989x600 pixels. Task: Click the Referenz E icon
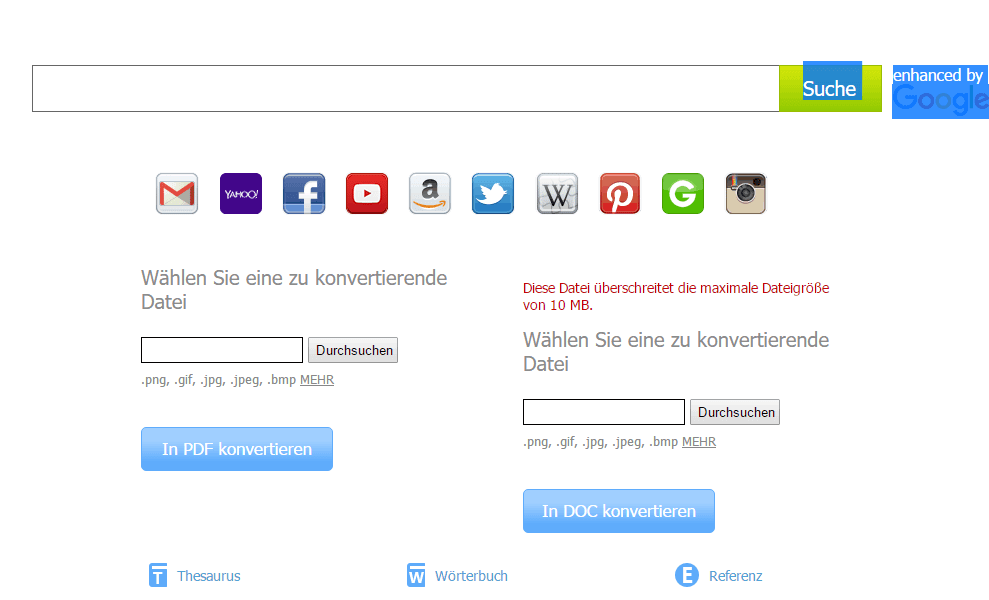[687, 575]
